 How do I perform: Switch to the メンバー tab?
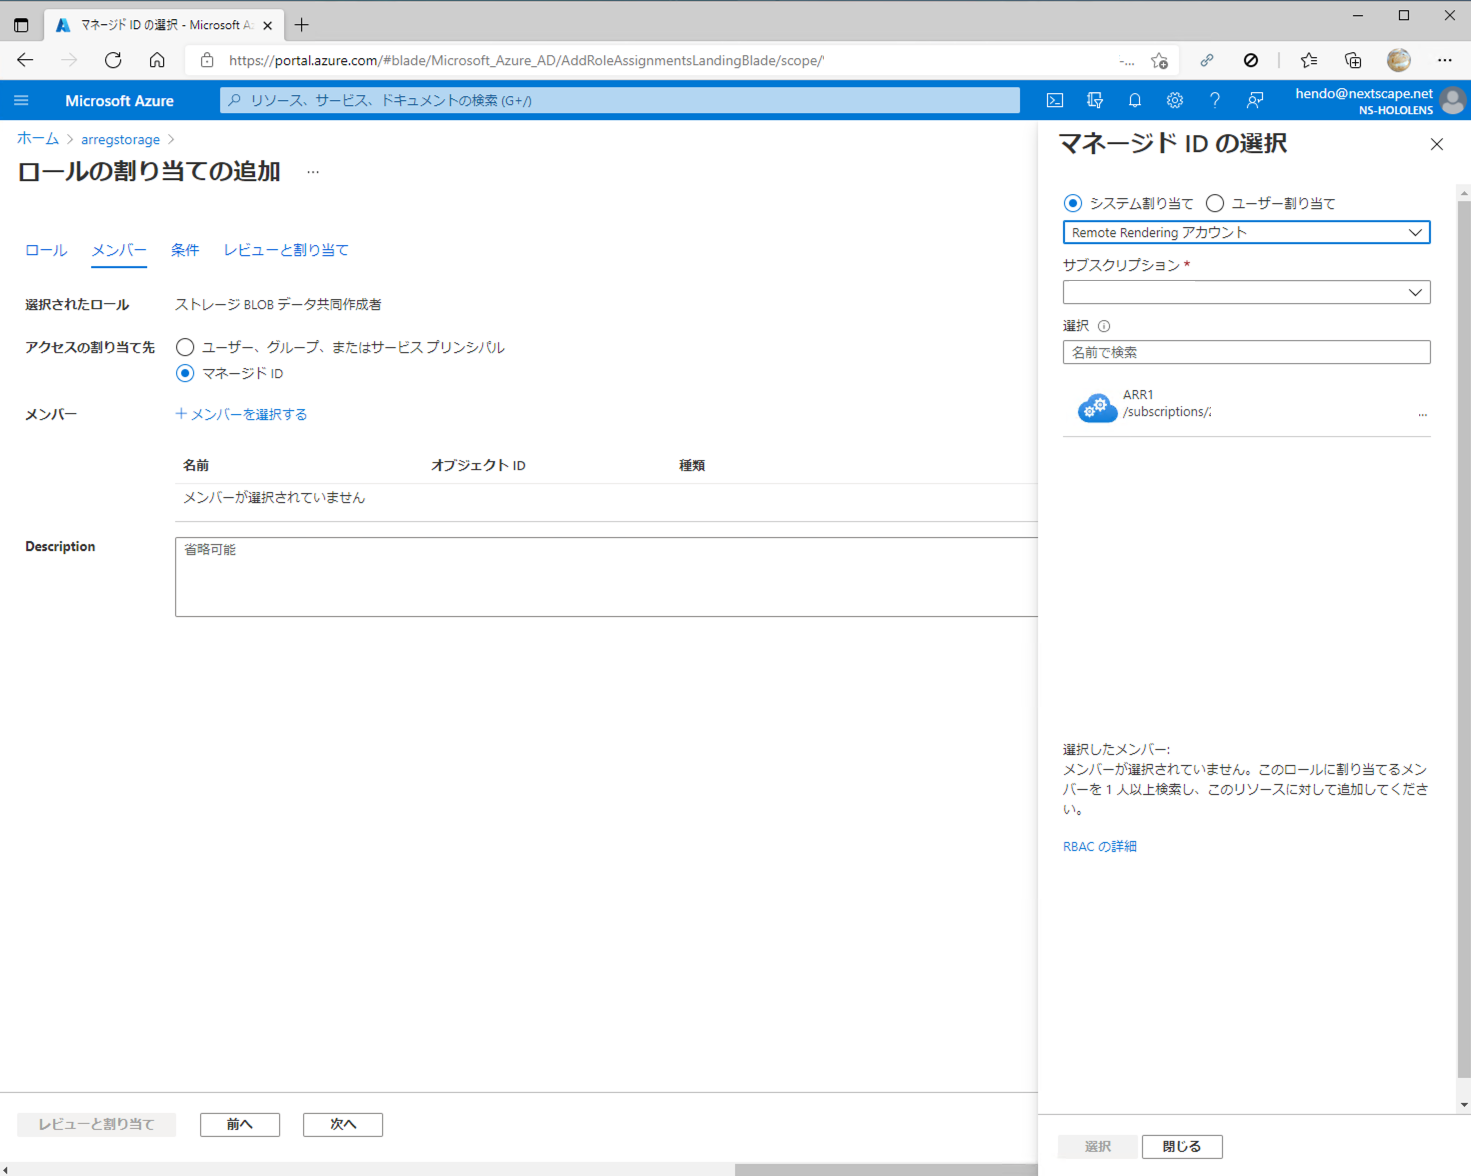(x=119, y=250)
